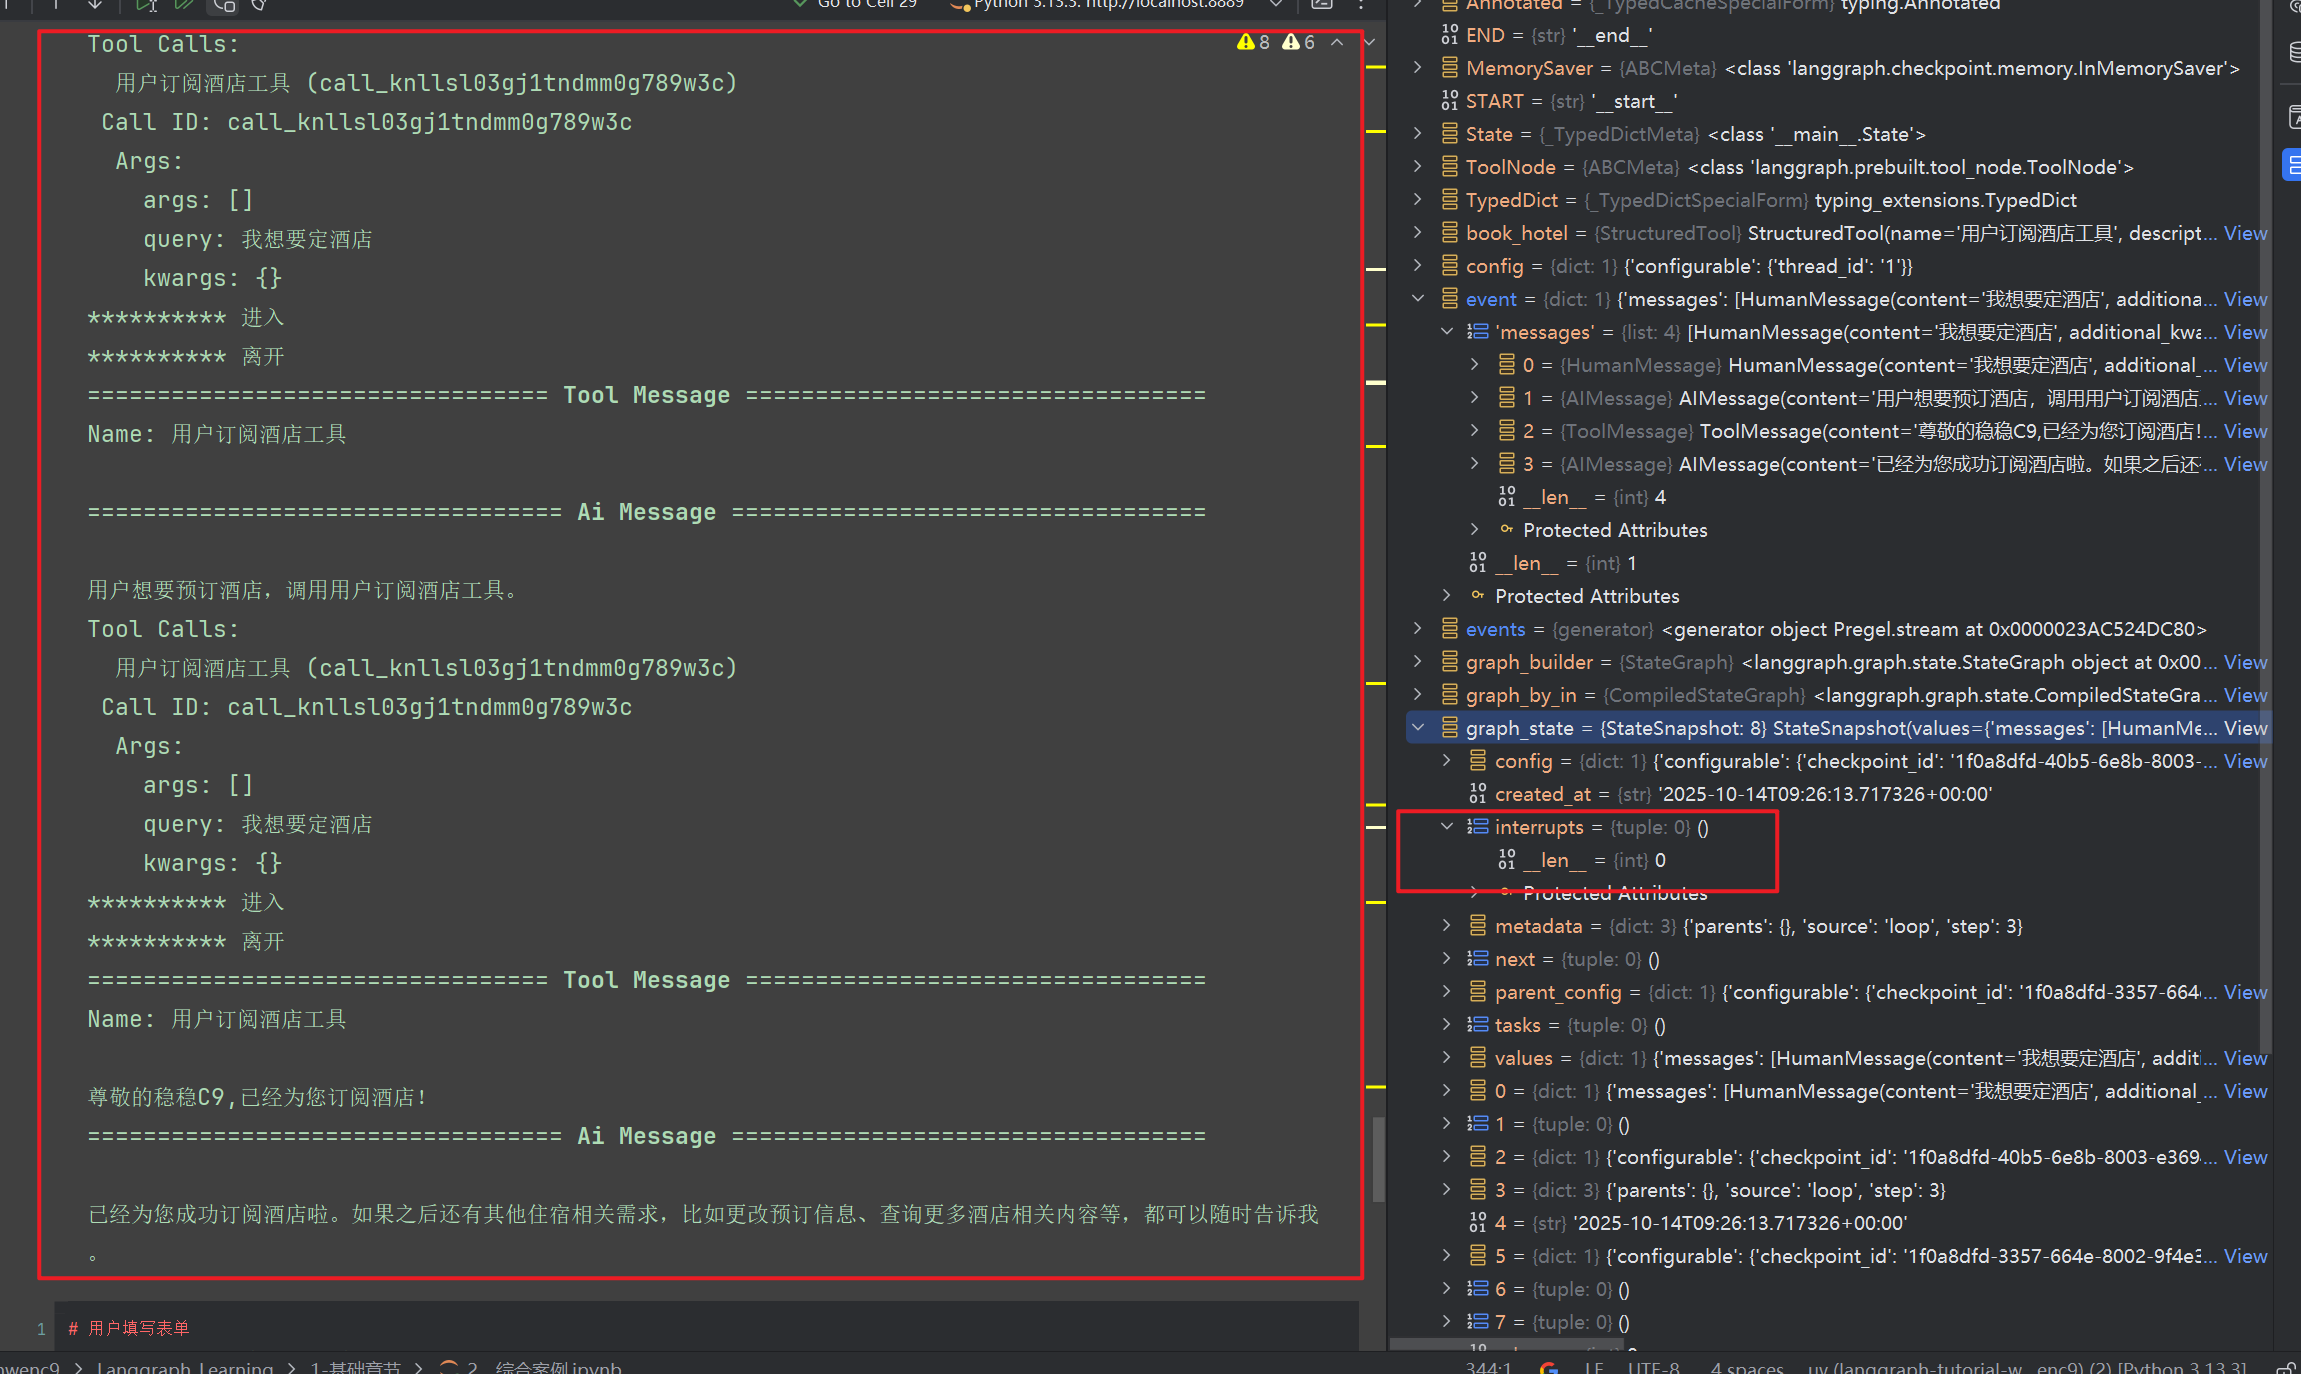Collapse the interrupts tuple node

[1447, 827]
